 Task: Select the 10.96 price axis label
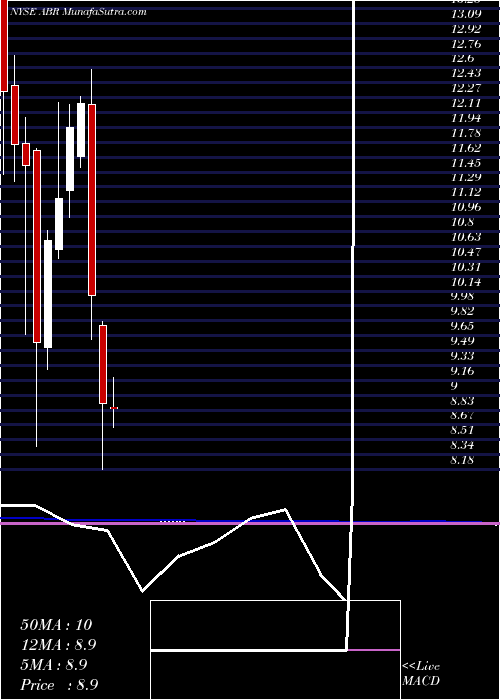466,207
